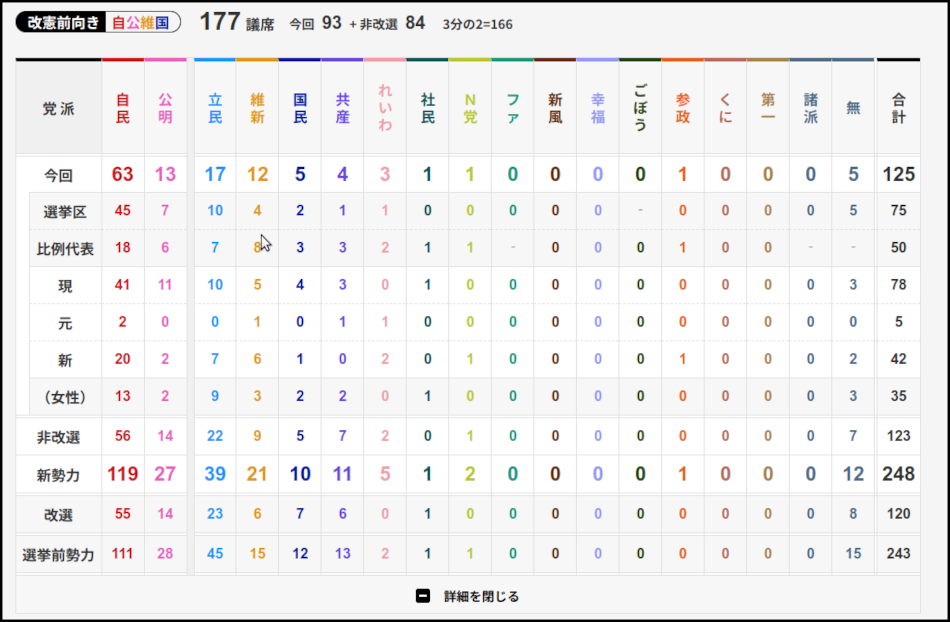950x622 pixels.
Task: Click the 今回 row label
Action: 59,176
